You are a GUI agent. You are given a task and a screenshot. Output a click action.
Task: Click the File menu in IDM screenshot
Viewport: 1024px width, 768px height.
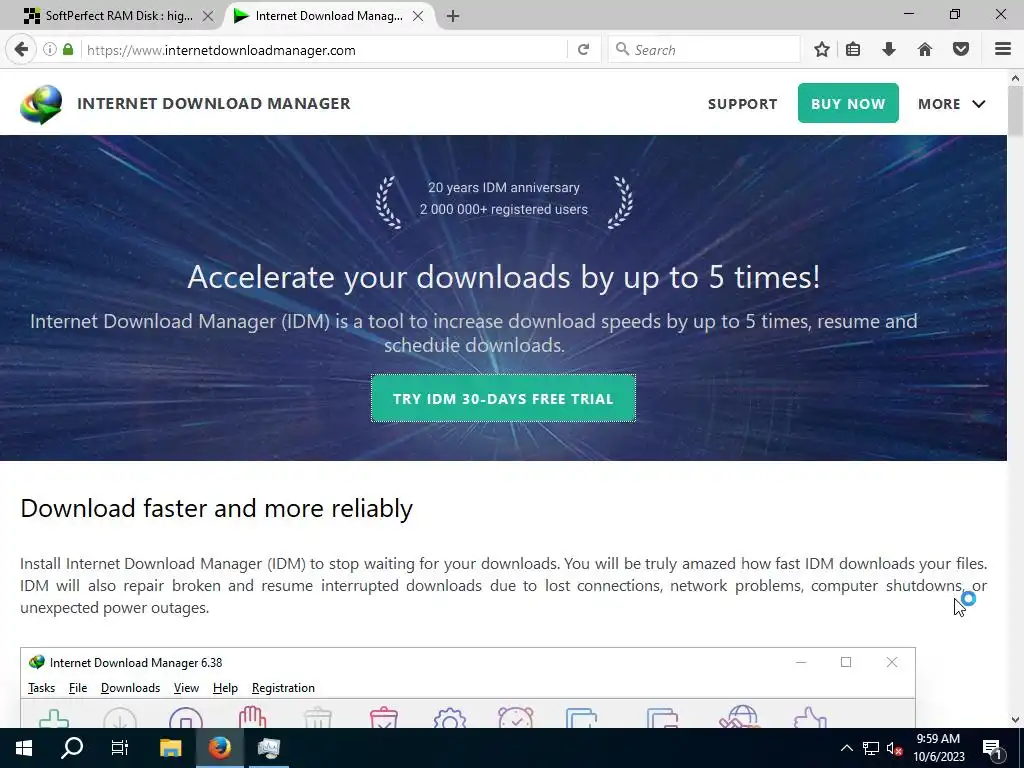(x=78, y=688)
